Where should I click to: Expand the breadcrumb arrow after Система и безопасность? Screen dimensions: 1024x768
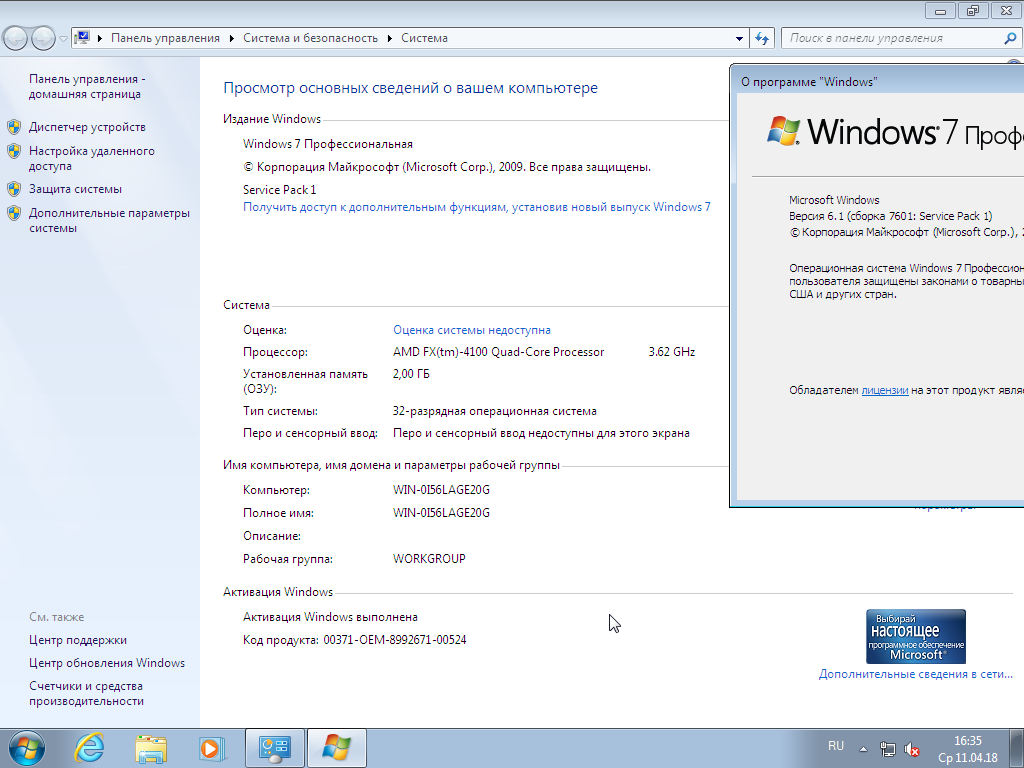coord(390,39)
